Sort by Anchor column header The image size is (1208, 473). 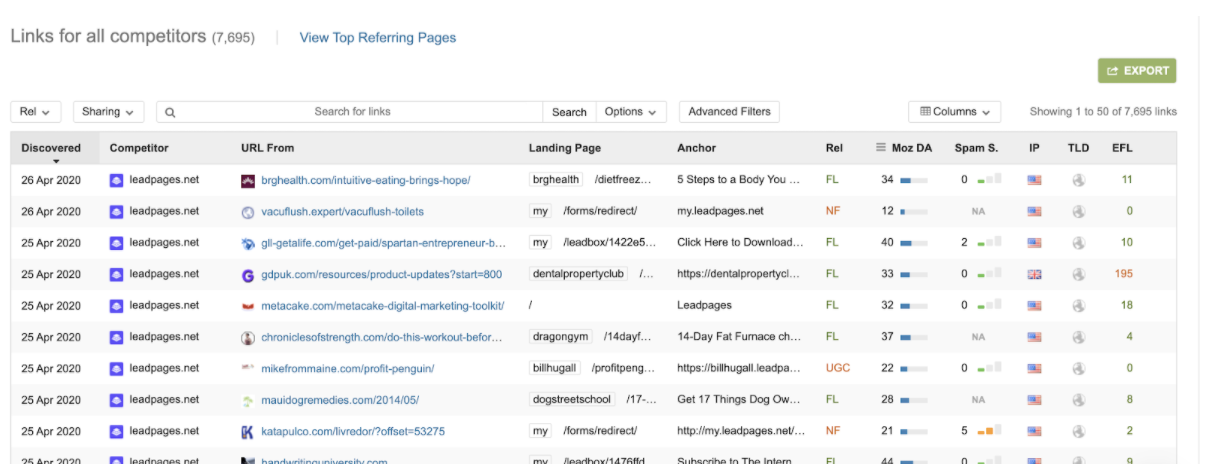click(696, 148)
